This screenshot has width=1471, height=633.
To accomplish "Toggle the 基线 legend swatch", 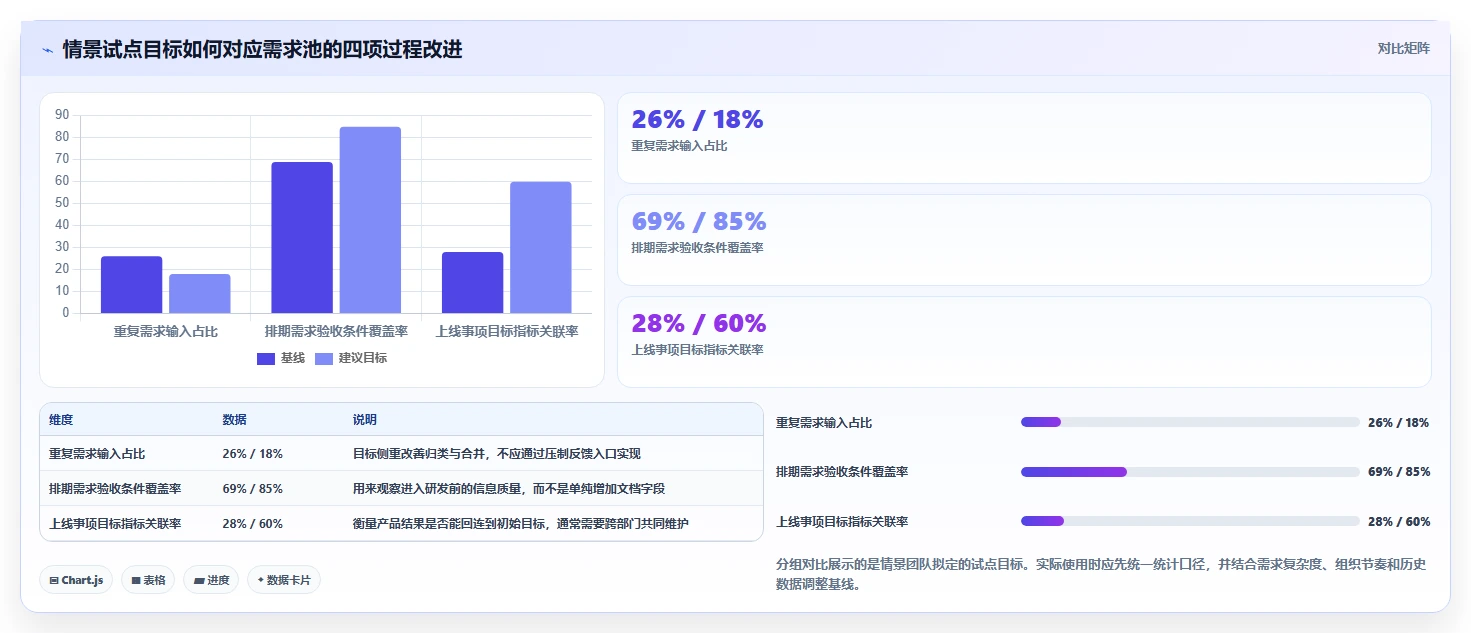I will [265, 358].
